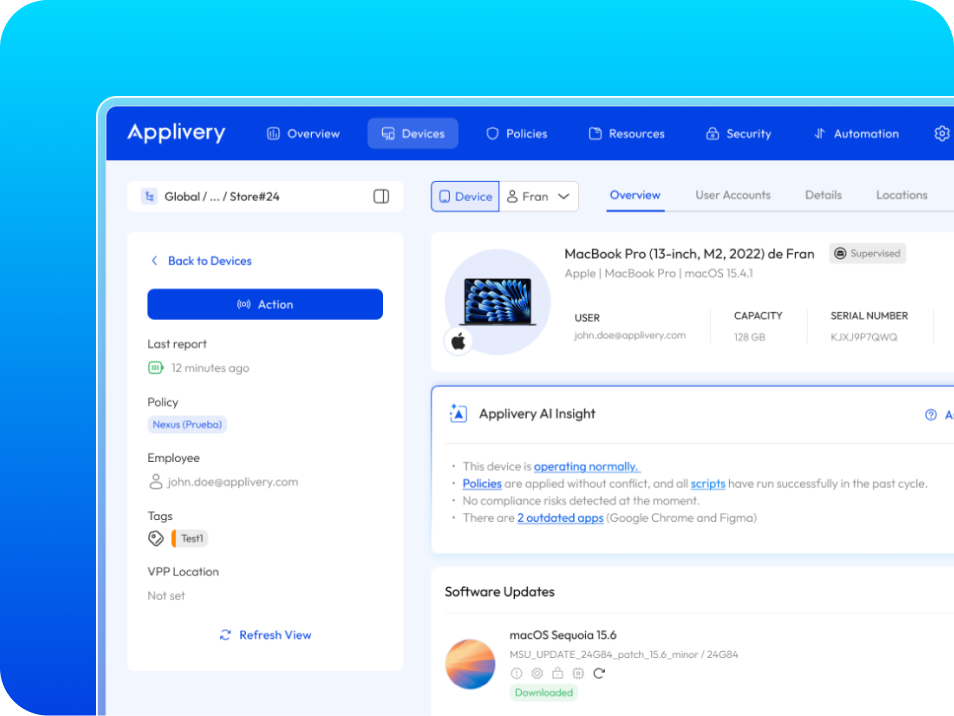Viewport: 954px width, 716px height.
Task: Expand the Fran user dropdown
Action: (x=539, y=197)
